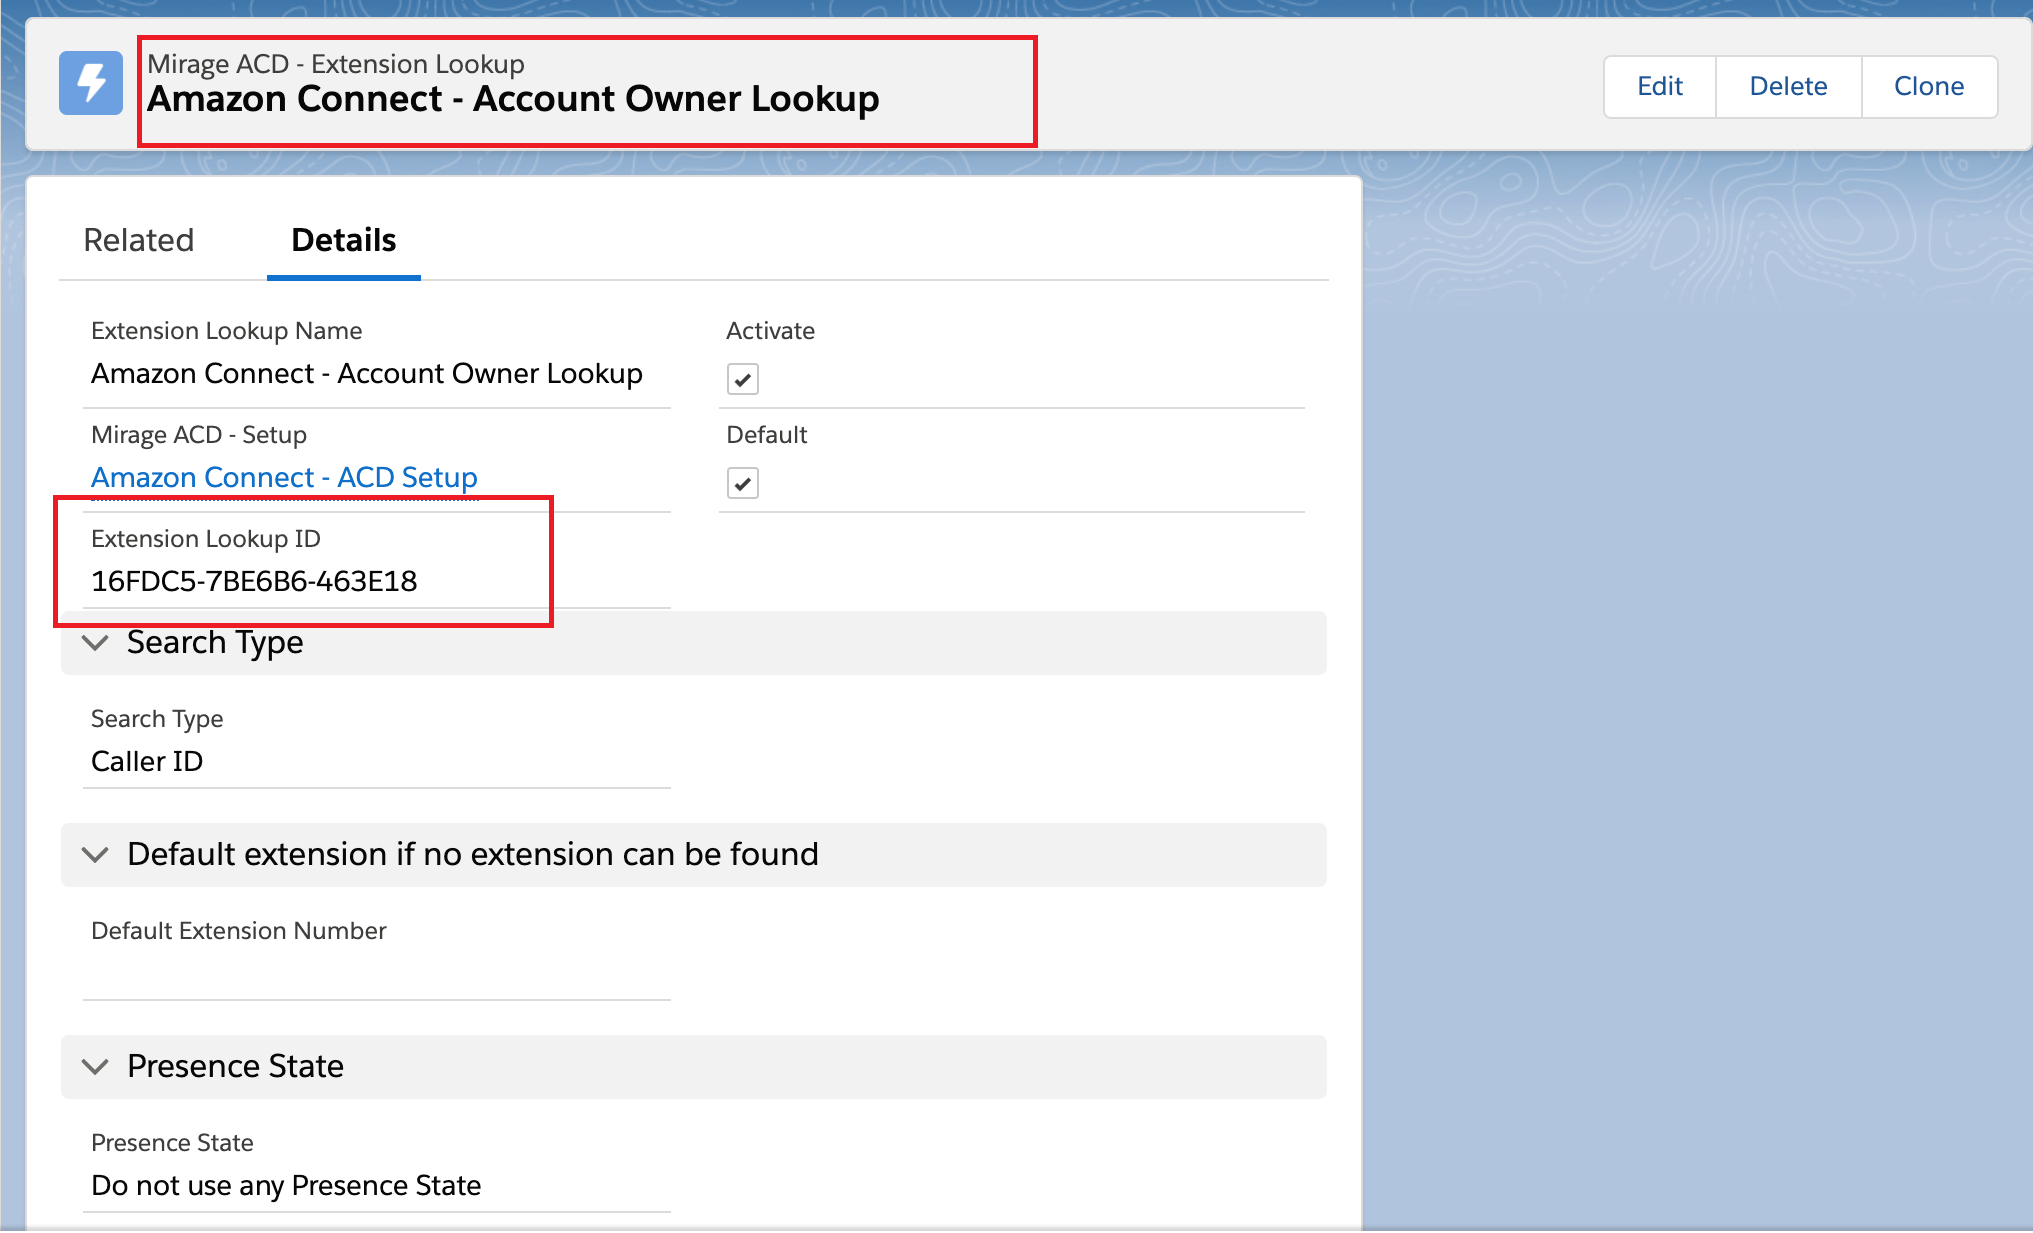2033x1233 pixels.
Task: Select the Details tab
Action: pyautogui.click(x=344, y=240)
